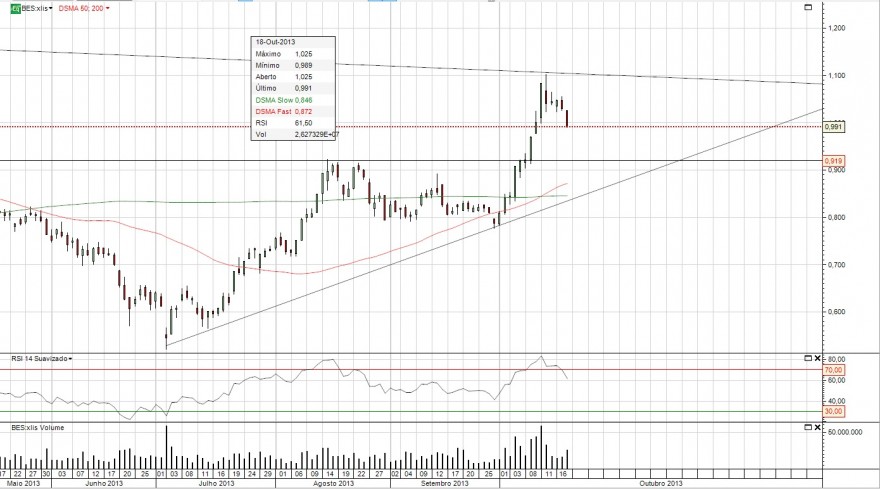Click the 1,200 price axis label
Image resolution: width=880 pixels, height=489 pixels.
coord(836,28)
